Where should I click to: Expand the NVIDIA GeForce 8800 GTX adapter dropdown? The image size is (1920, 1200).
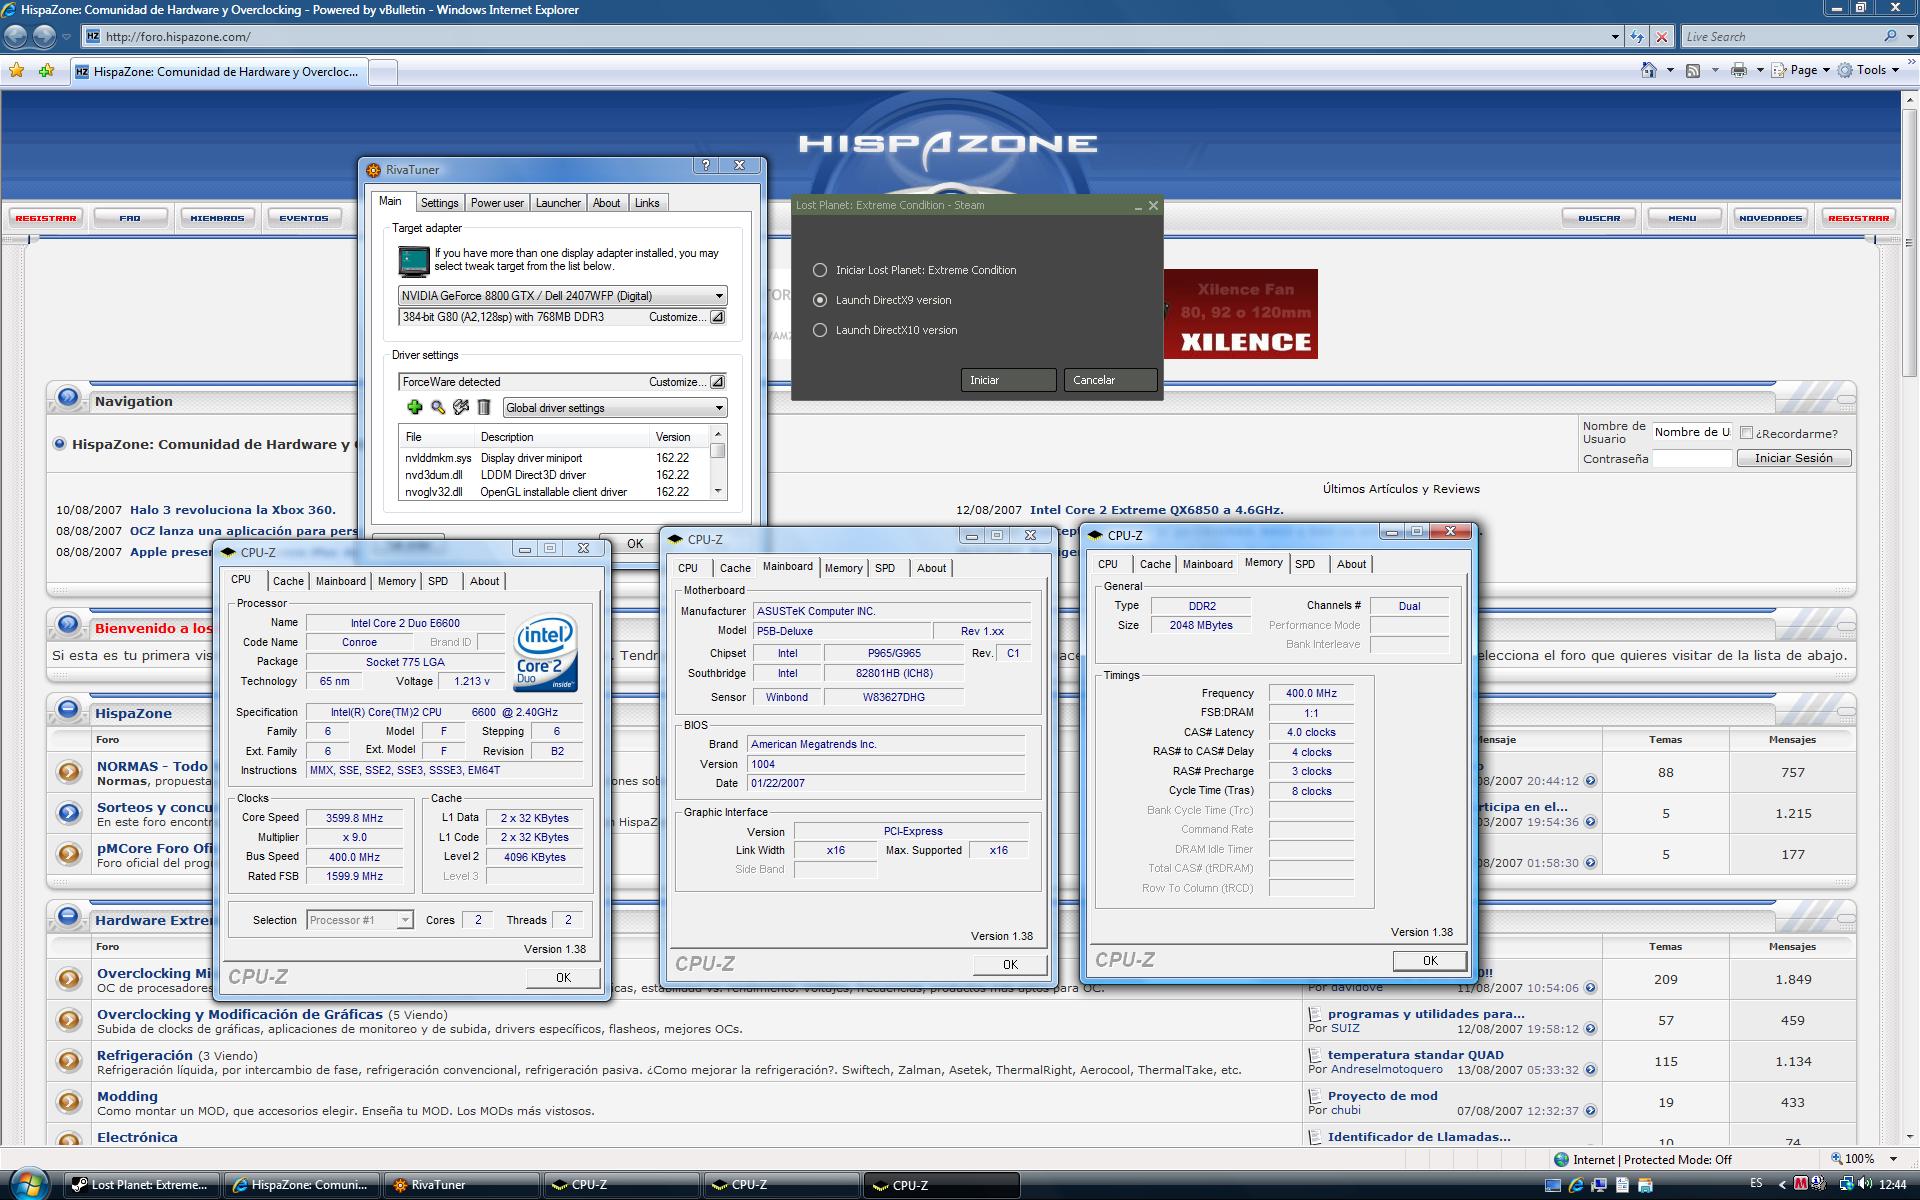click(x=718, y=296)
